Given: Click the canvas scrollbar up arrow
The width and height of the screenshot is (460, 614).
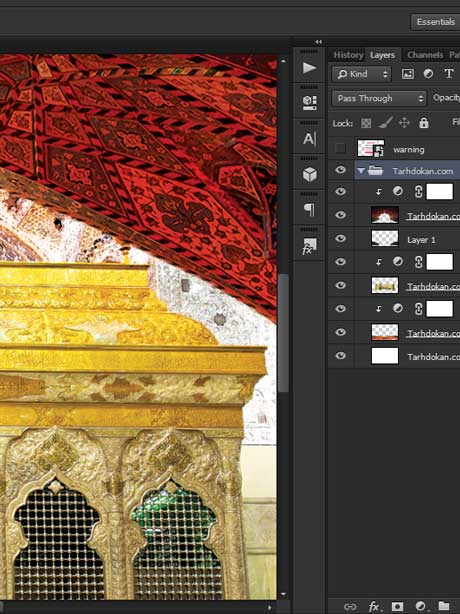Looking at the screenshot, I should (283, 61).
